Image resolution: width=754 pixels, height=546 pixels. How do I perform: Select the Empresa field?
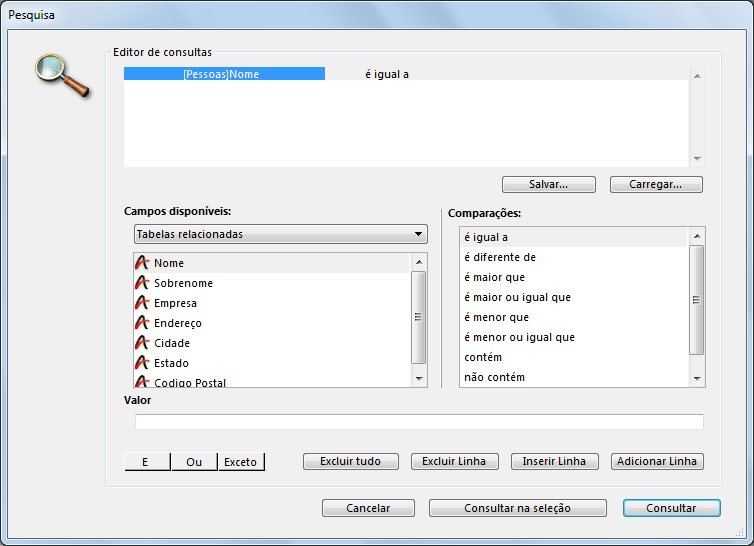tap(272, 303)
